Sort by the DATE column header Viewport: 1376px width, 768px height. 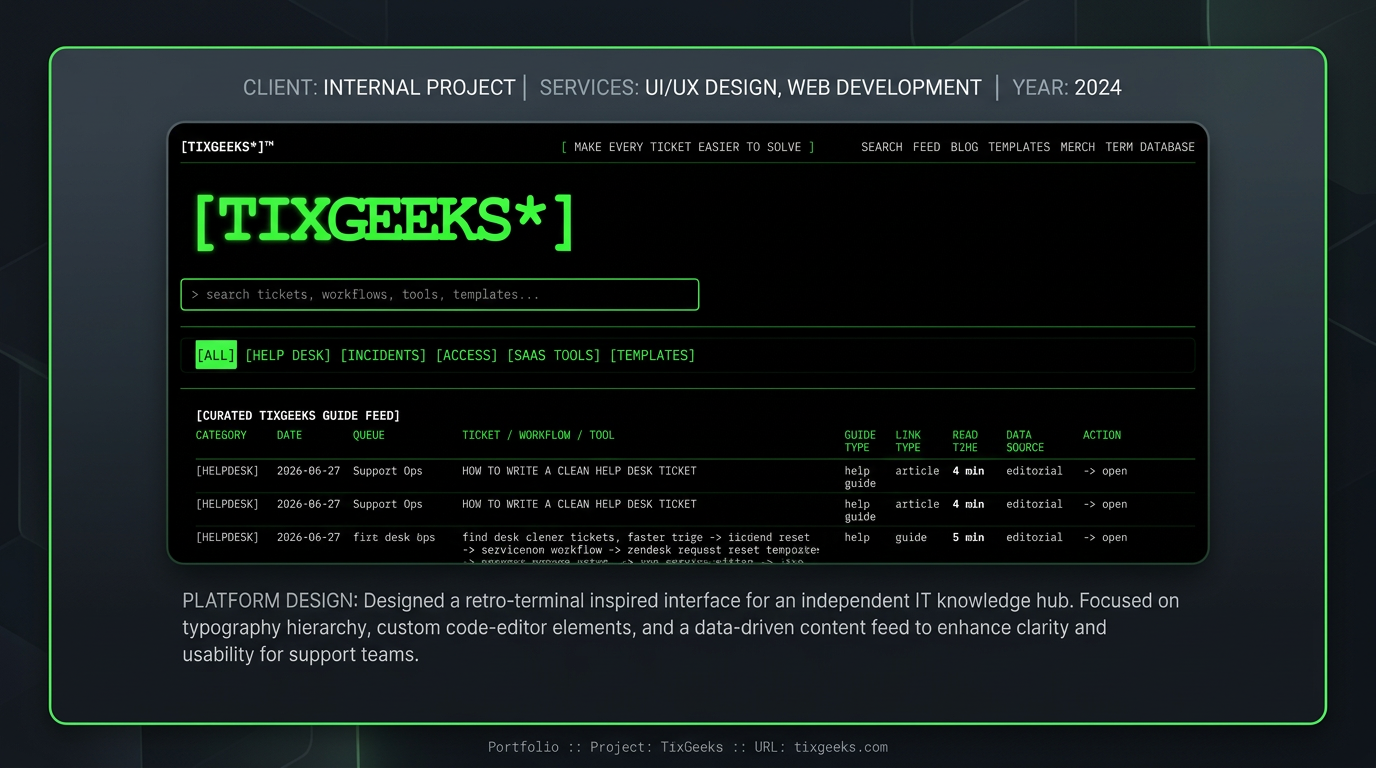point(289,435)
